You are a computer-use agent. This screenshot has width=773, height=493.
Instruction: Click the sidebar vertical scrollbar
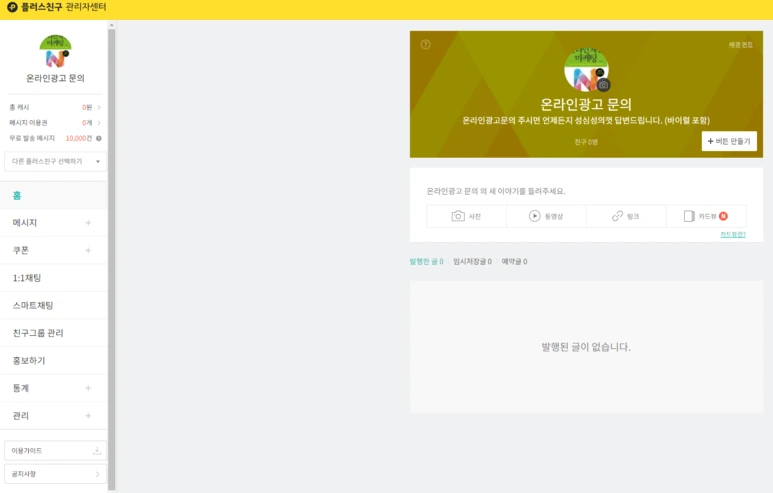111,259
